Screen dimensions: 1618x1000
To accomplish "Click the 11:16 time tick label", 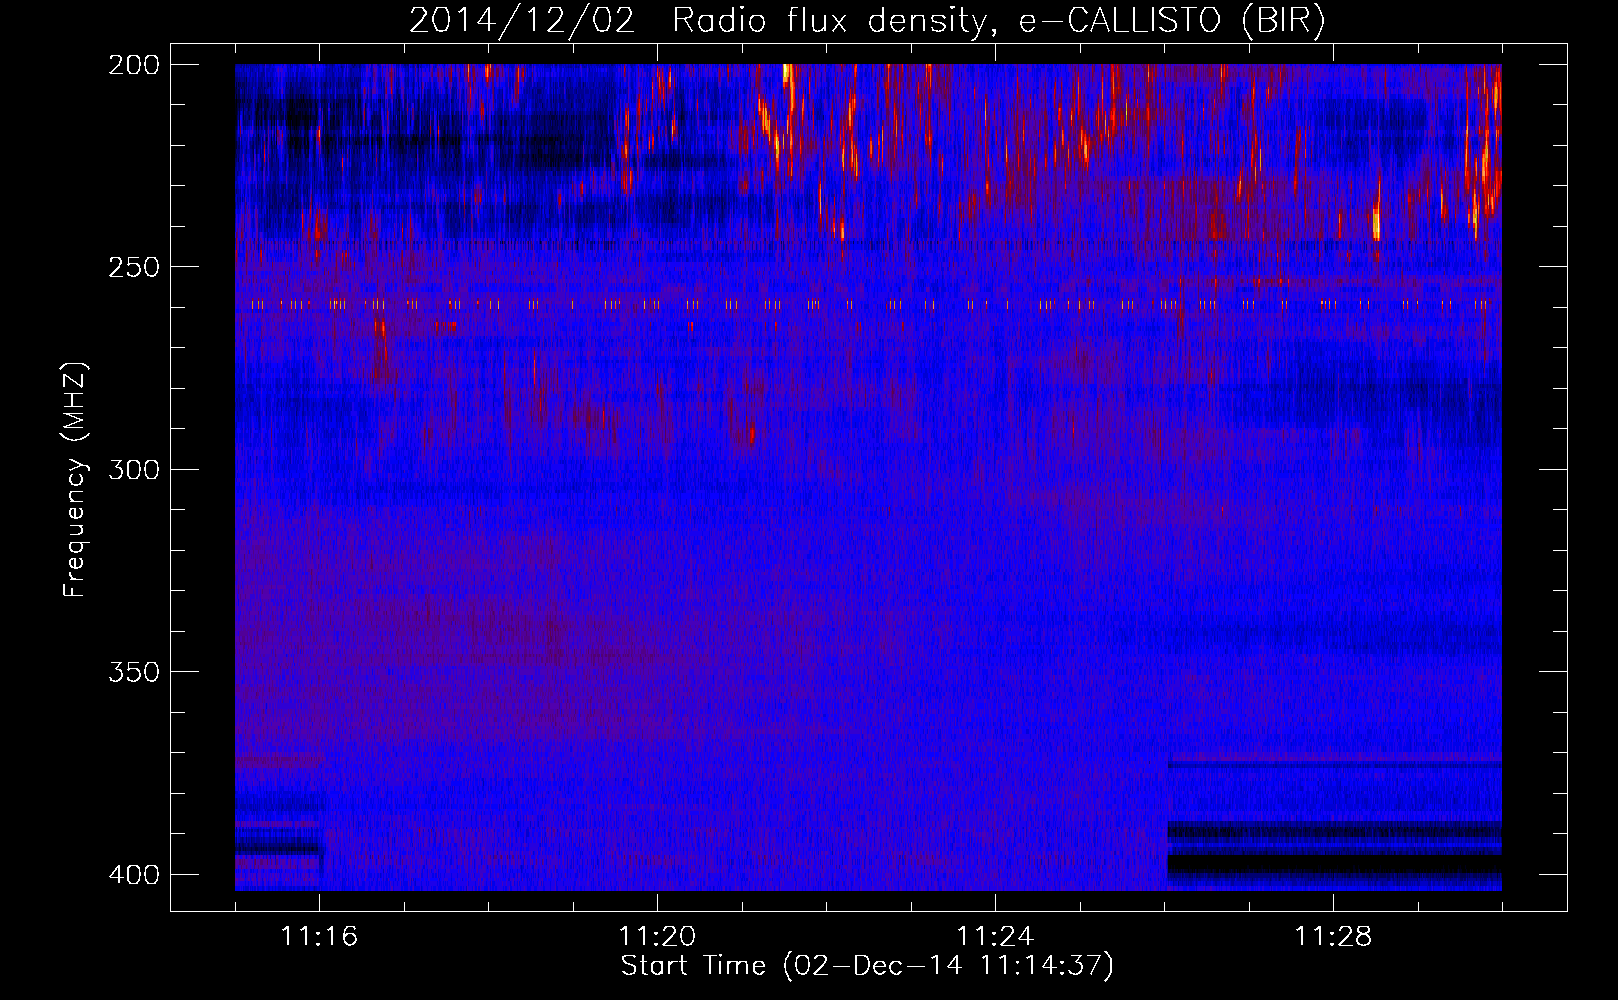I will (319, 937).
